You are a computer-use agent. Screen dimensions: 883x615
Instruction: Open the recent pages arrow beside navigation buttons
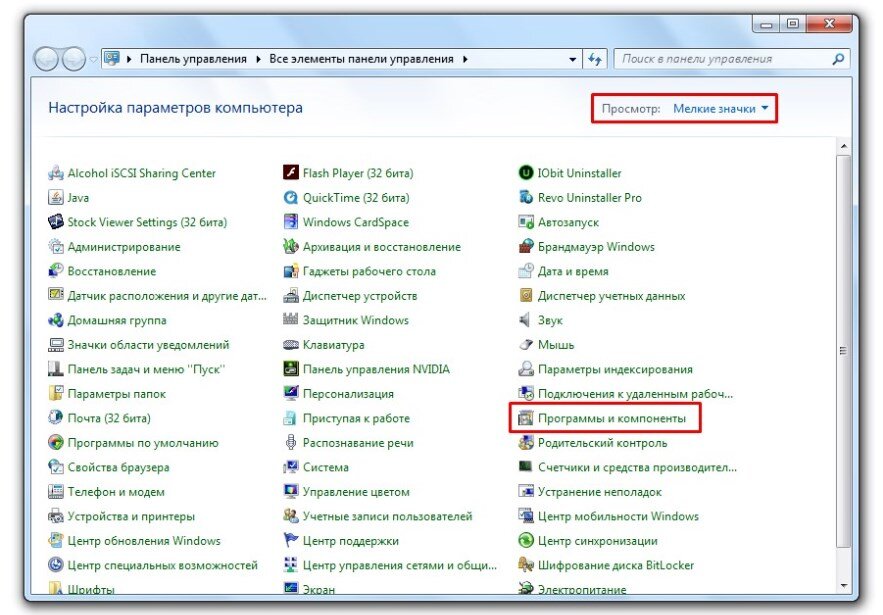(93, 59)
